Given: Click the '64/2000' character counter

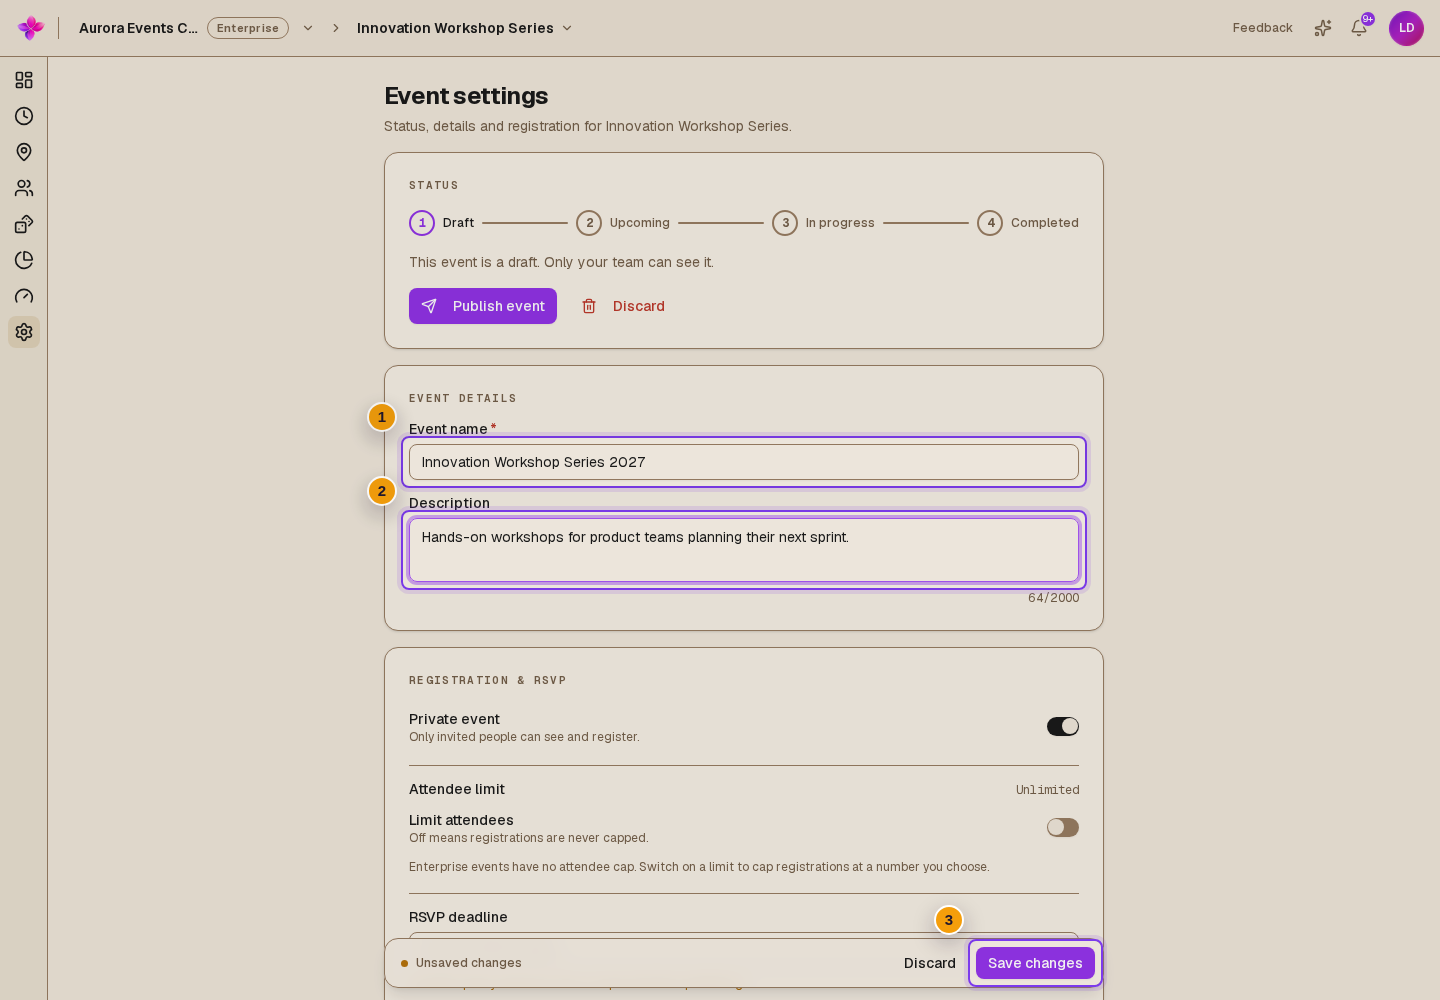Looking at the screenshot, I should tap(1054, 598).
